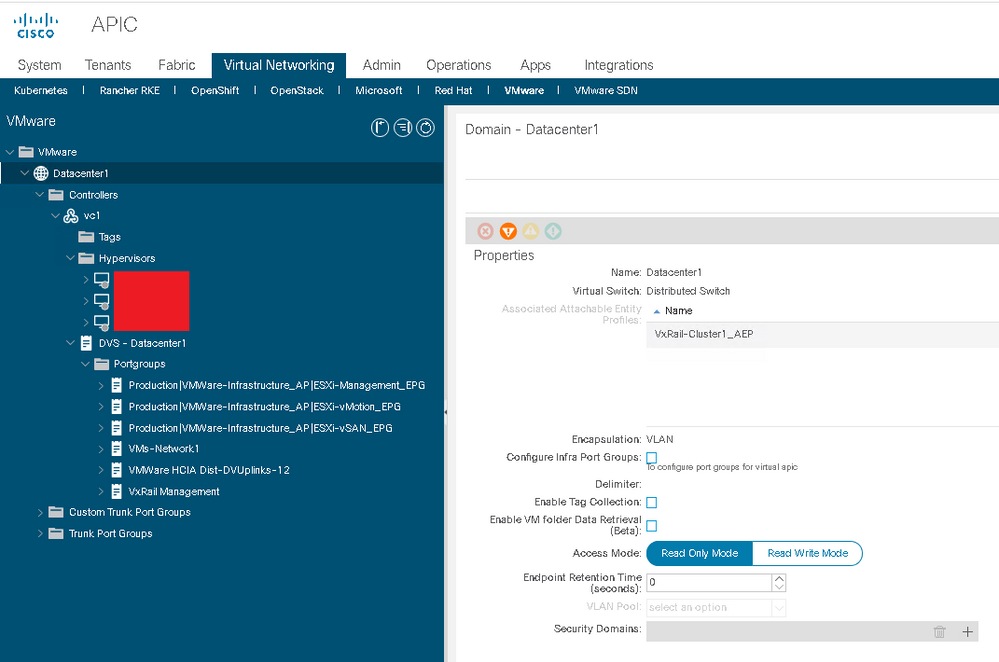Click the vc1 controller icon

(x=71, y=216)
